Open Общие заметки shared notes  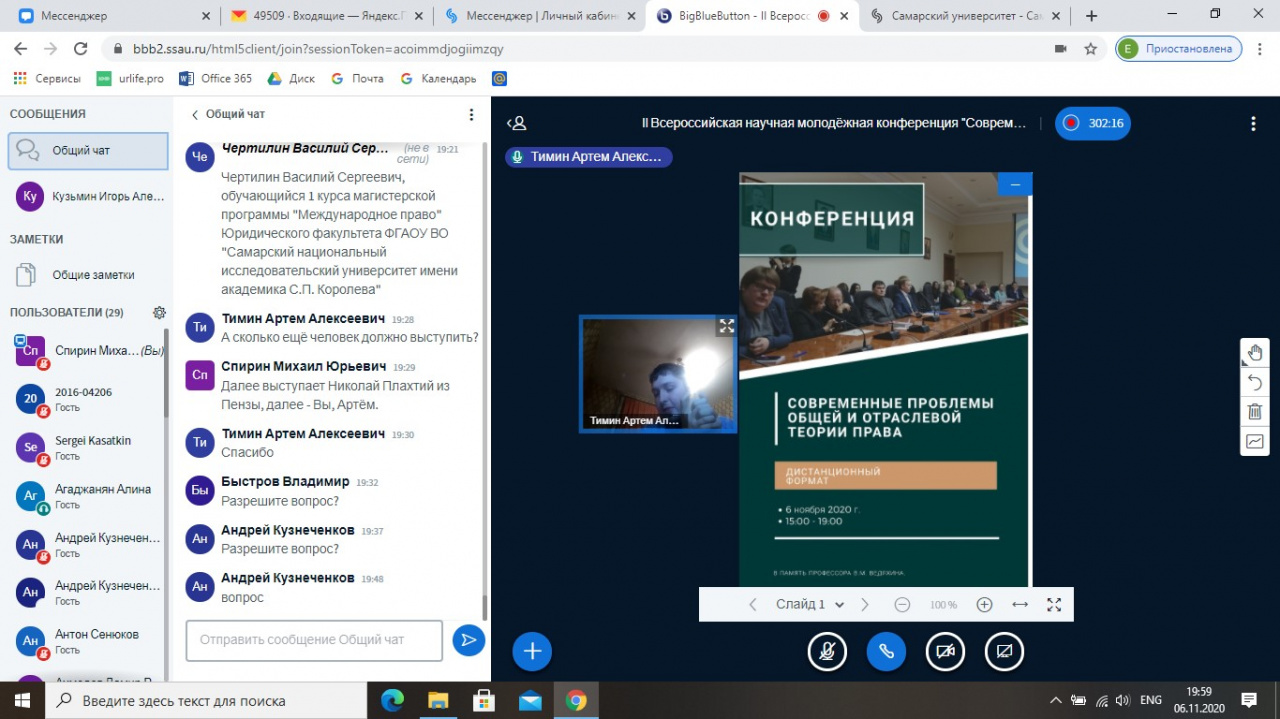pyautogui.click(x=93, y=275)
